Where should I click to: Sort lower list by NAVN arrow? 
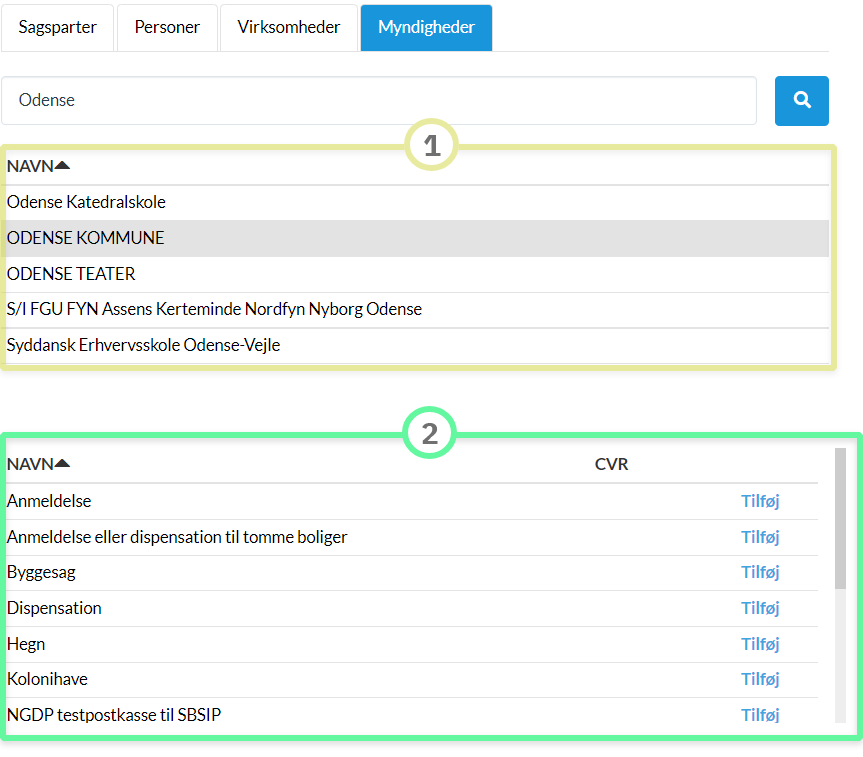coord(62,464)
